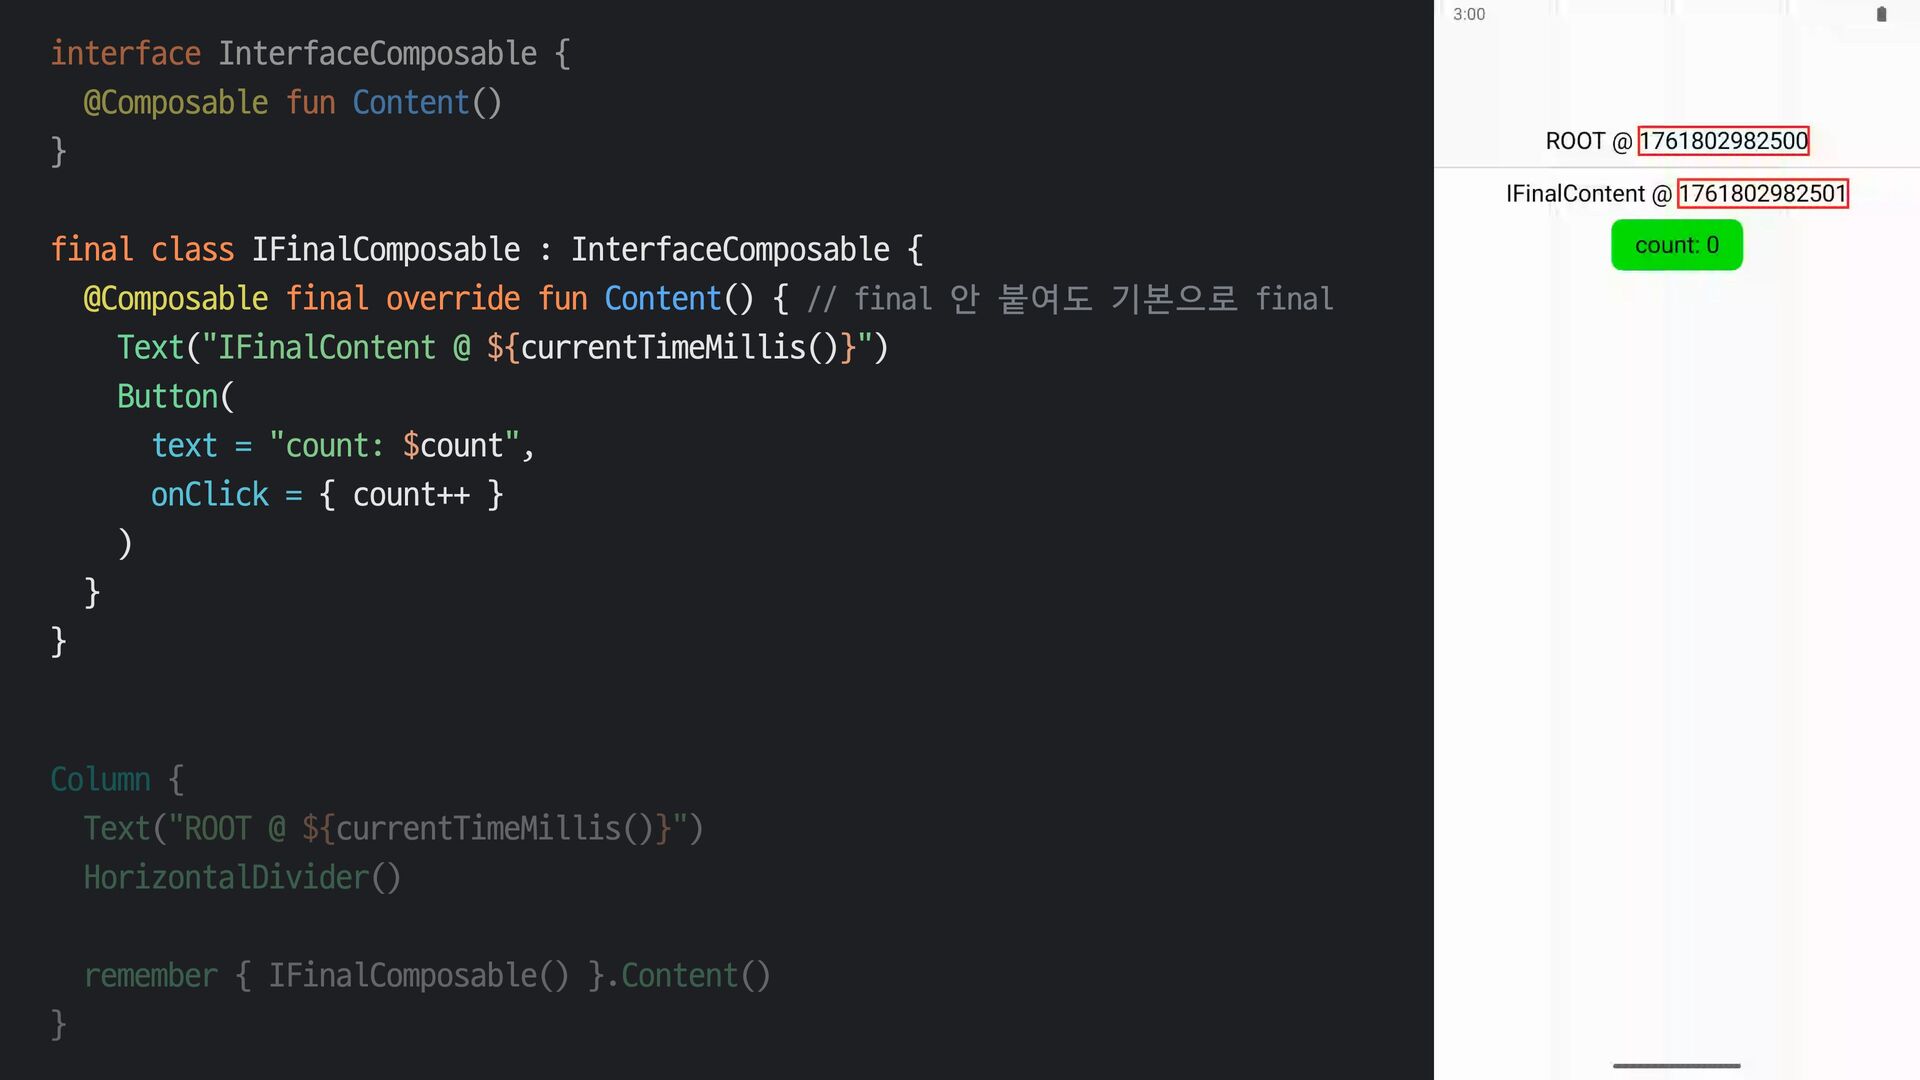Click the remember { IFinalComposable() } line
This screenshot has height=1080, width=1920.
coord(427,975)
